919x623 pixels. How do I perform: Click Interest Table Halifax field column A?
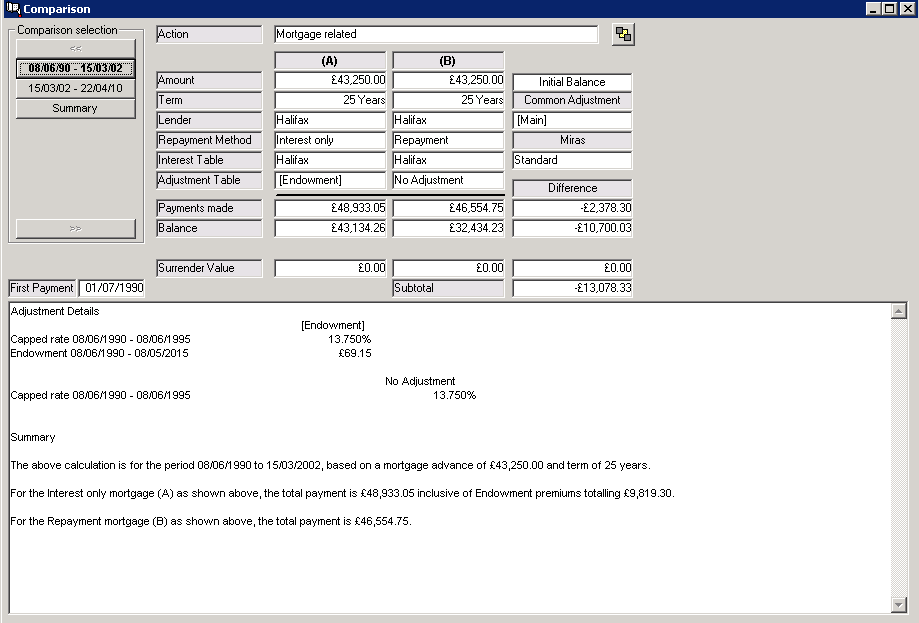[330, 160]
